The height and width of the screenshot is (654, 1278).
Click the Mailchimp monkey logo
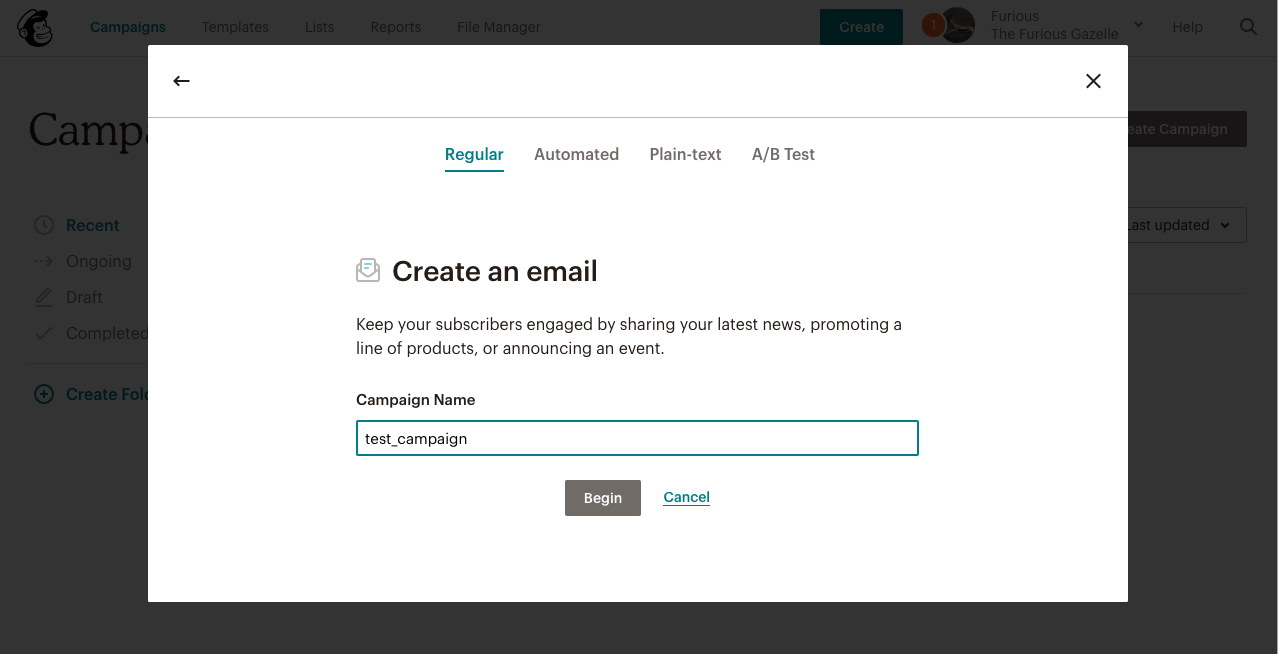click(x=36, y=27)
